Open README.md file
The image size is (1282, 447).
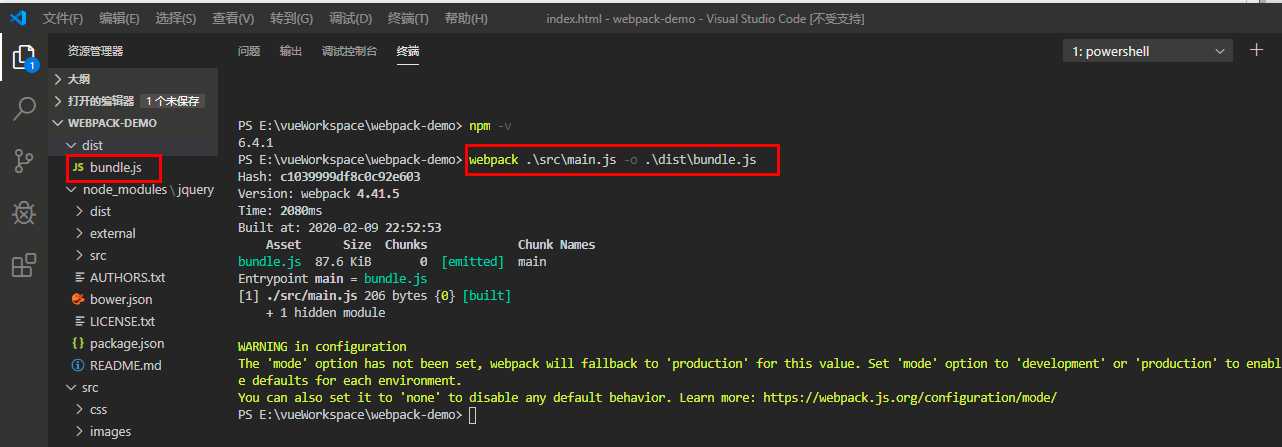tap(133, 365)
